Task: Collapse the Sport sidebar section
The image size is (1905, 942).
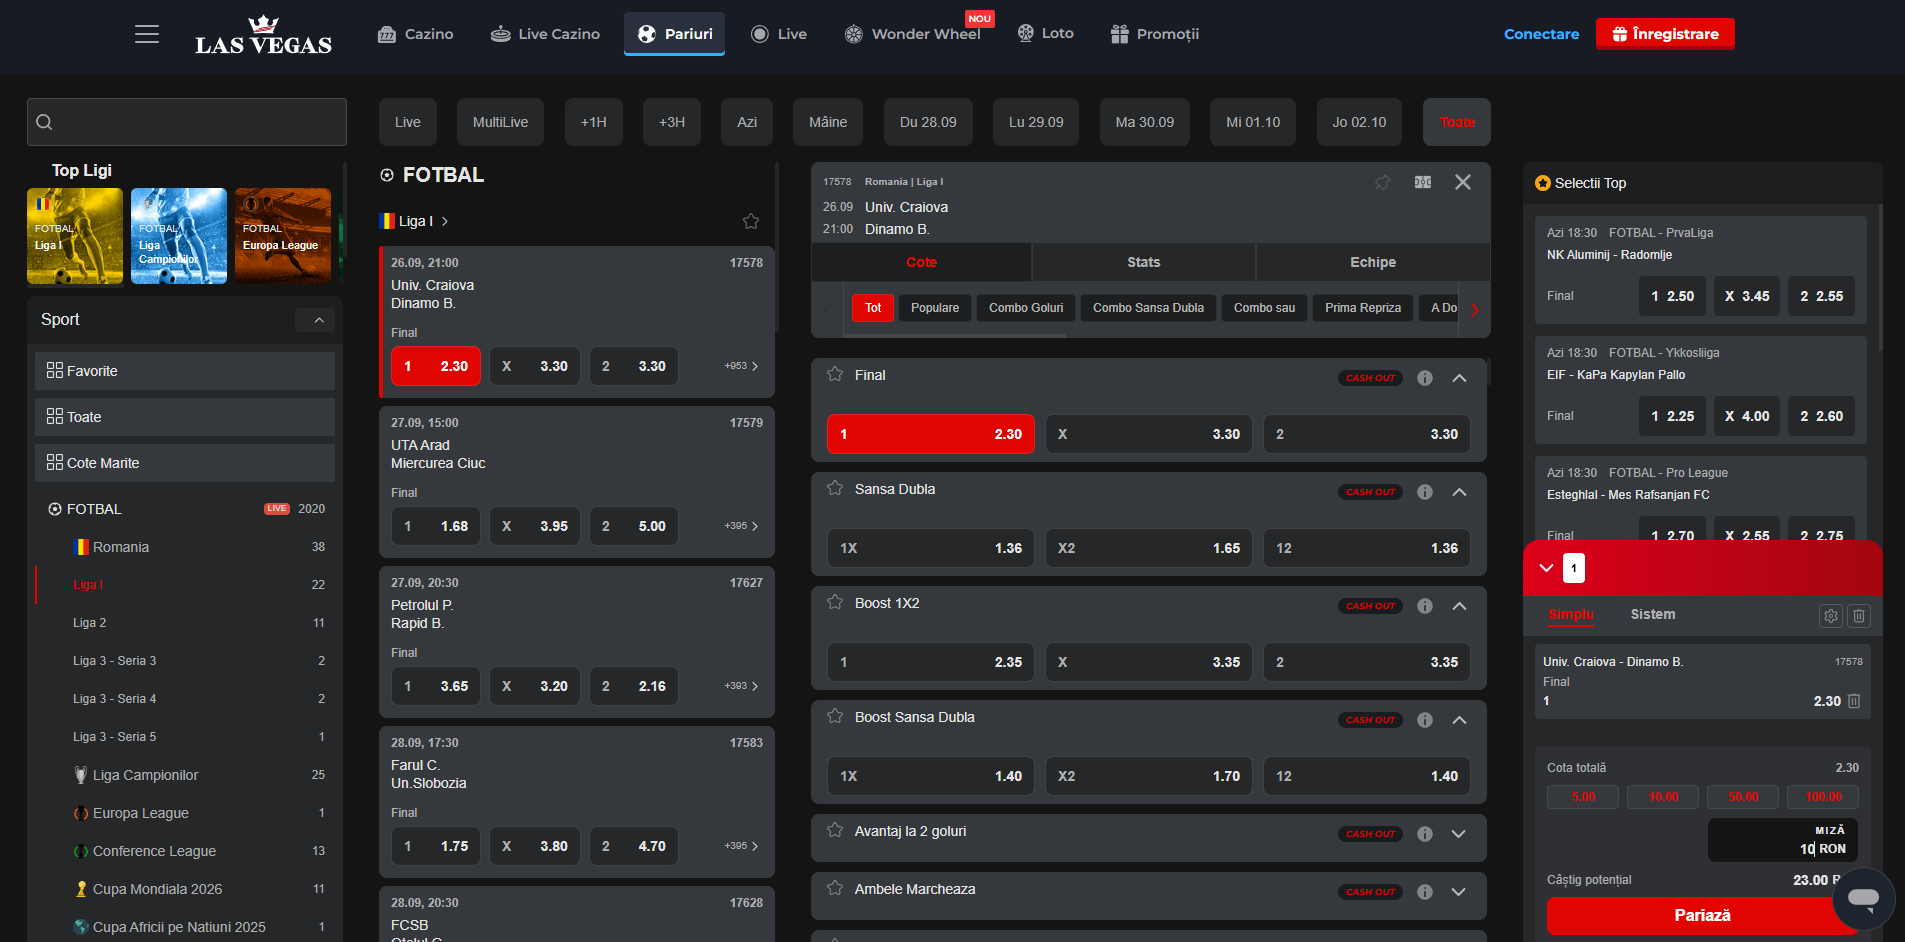Action: pyautogui.click(x=319, y=320)
